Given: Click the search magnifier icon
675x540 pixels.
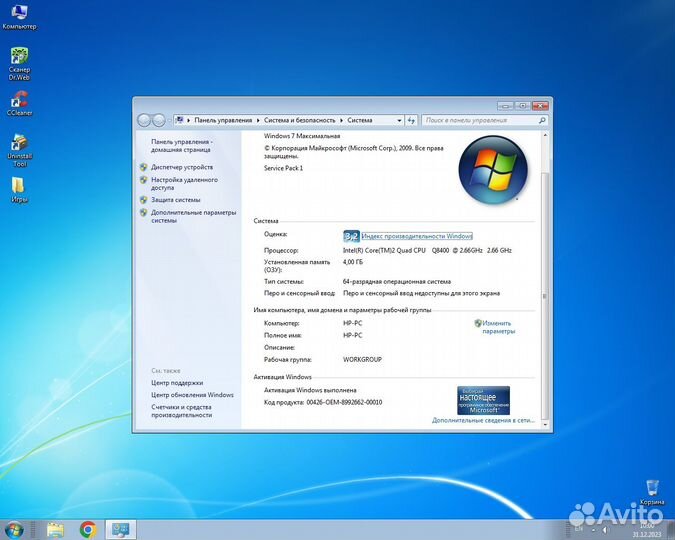Looking at the screenshot, I should [x=542, y=120].
